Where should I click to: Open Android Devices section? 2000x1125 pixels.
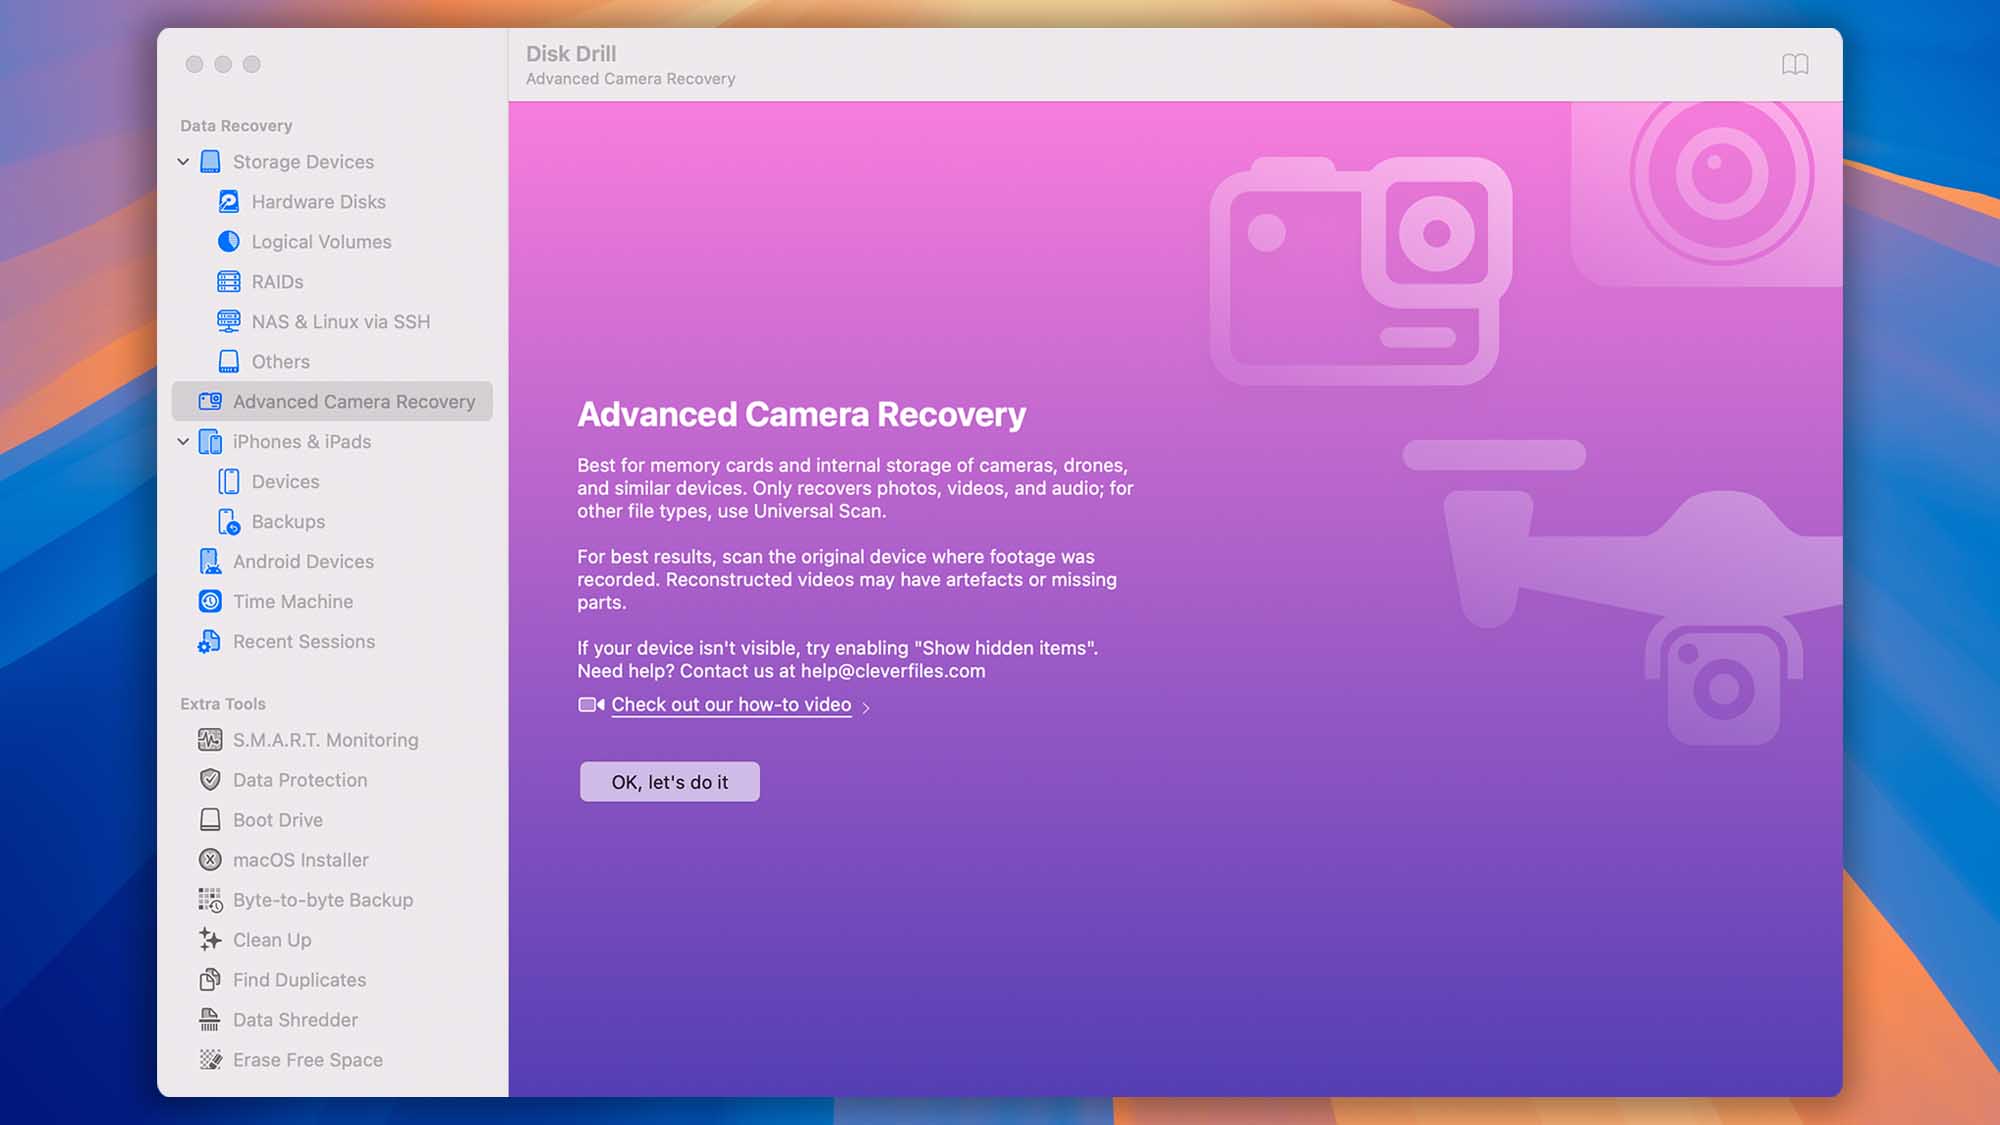click(332, 562)
